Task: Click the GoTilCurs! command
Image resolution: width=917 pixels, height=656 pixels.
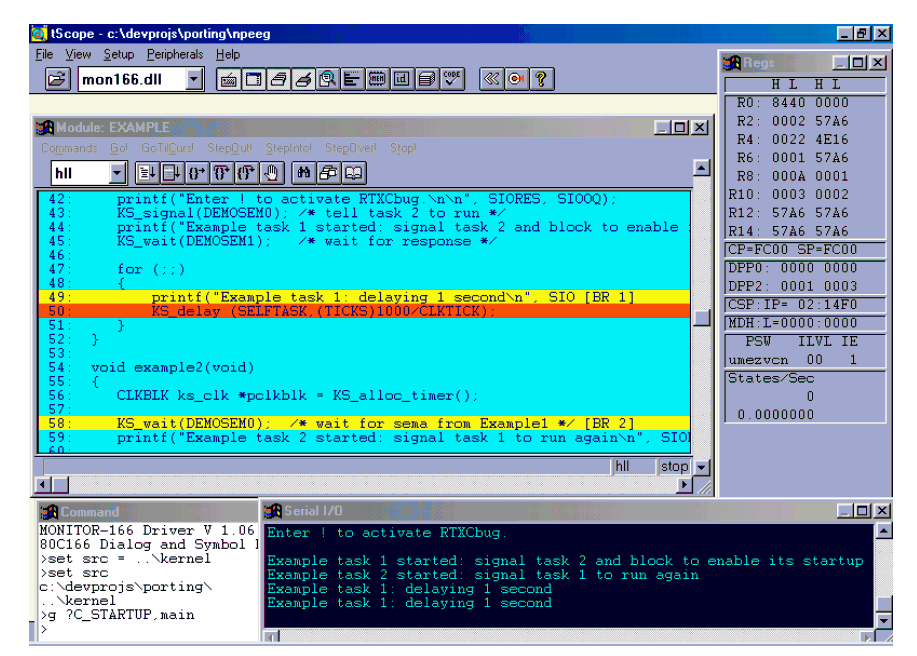Action: tap(169, 148)
